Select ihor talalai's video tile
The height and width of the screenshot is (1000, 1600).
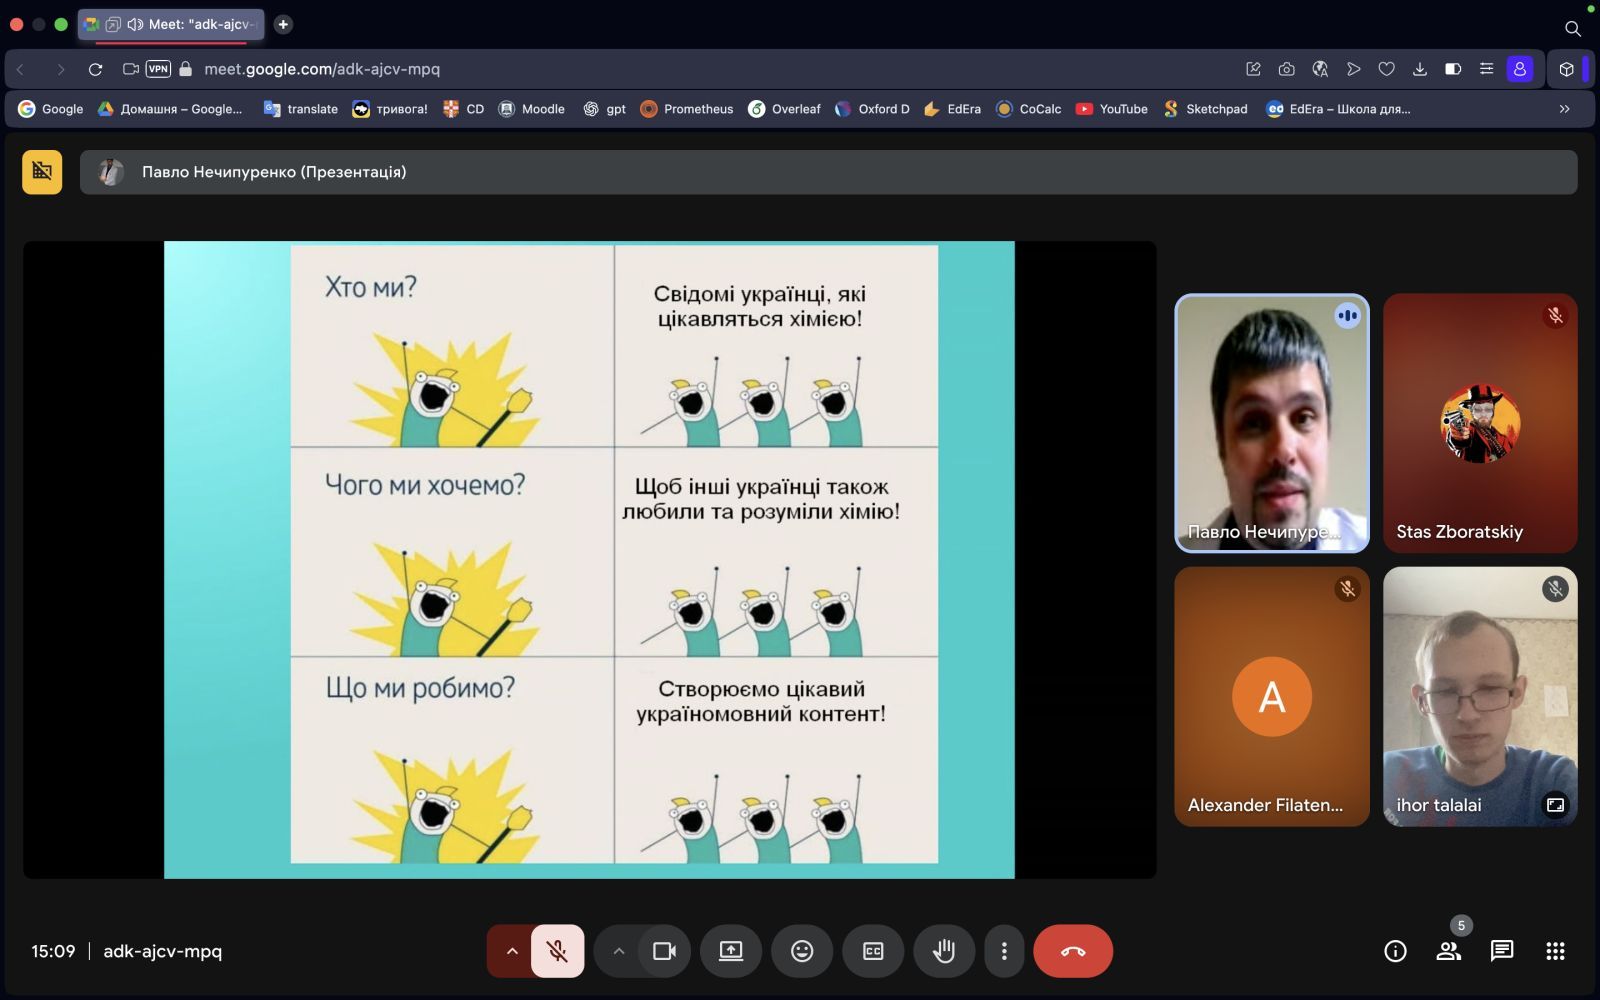(x=1479, y=696)
